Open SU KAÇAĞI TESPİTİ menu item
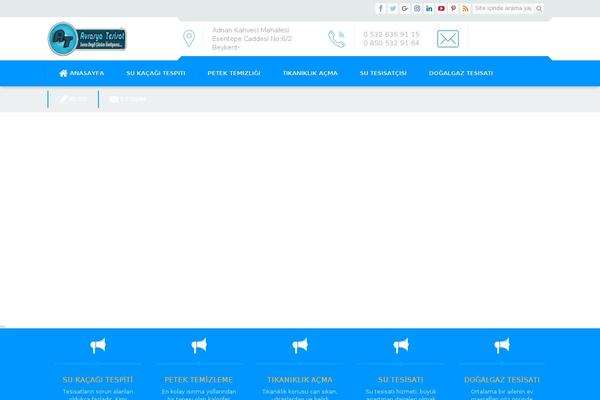Screen dimensions: 600x400 156,73
